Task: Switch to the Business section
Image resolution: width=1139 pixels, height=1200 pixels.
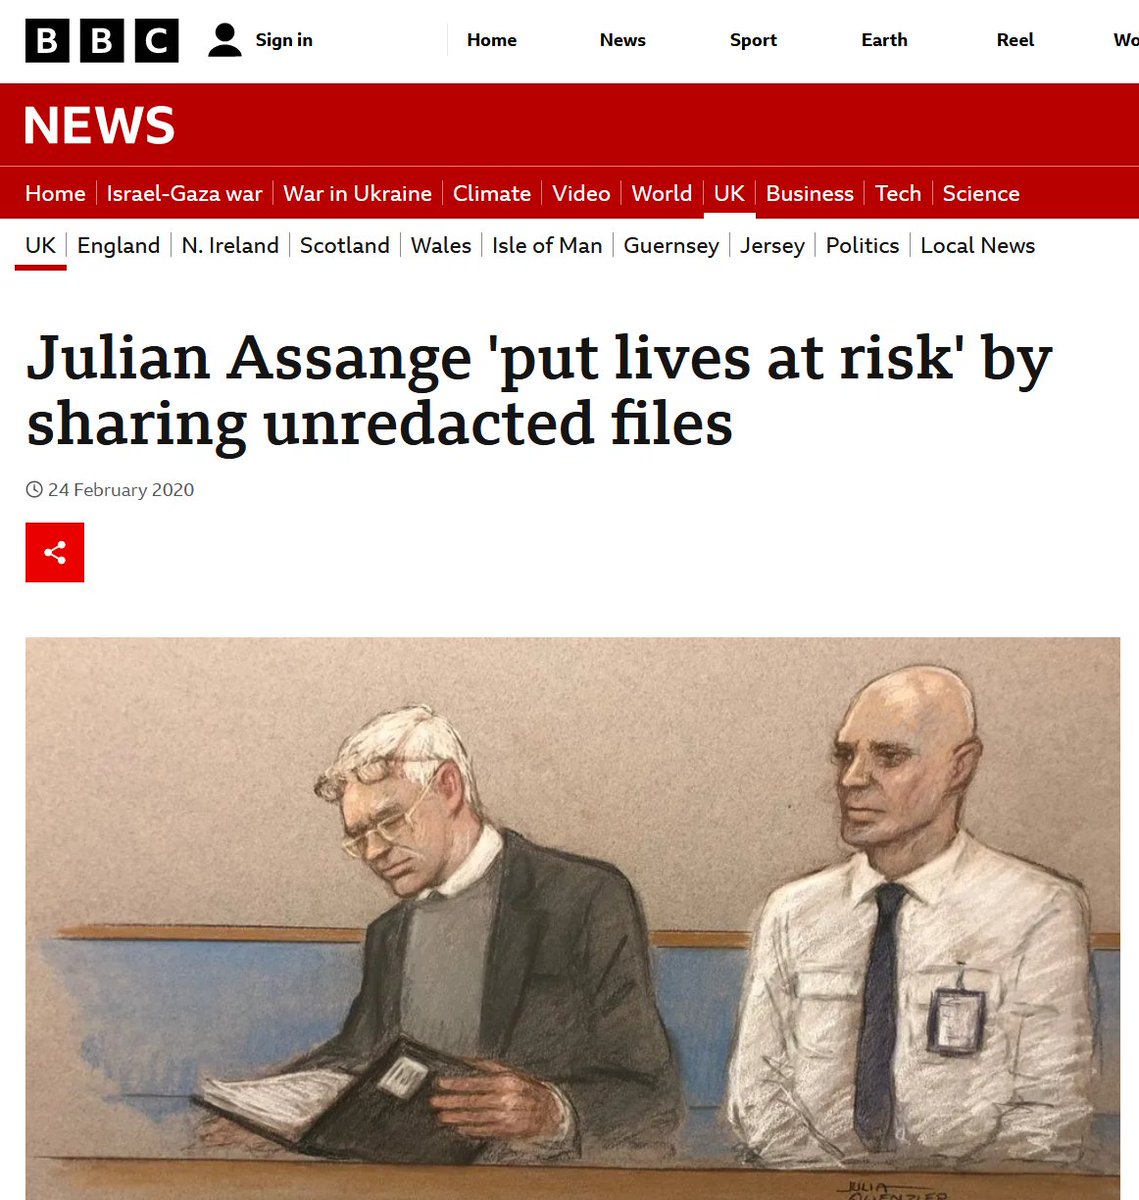Action: 810,193
